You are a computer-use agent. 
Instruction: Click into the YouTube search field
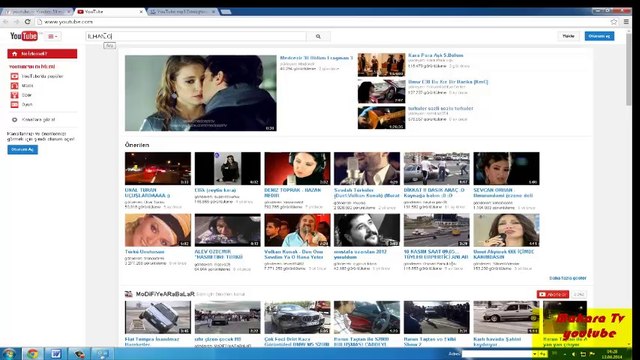pos(196,36)
